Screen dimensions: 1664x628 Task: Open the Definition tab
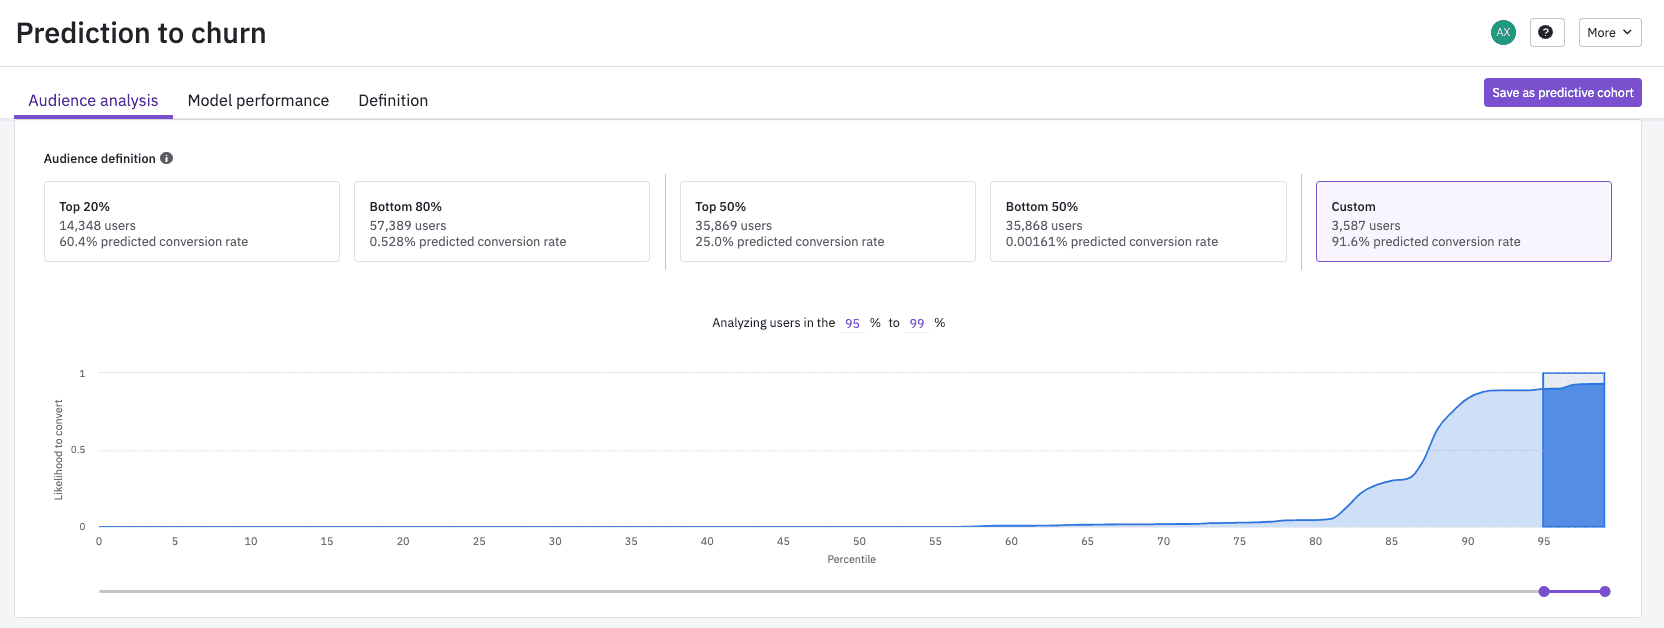tap(393, 101)
